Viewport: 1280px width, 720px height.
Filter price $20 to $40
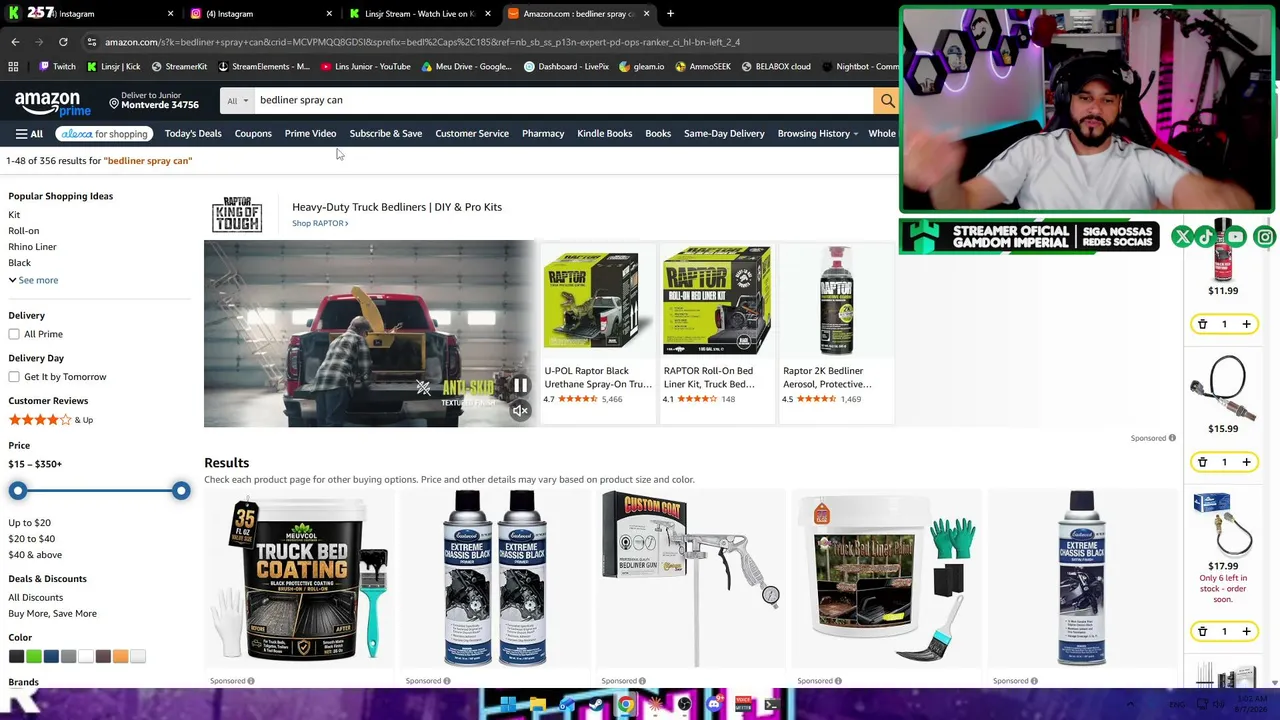click(31, 539)
